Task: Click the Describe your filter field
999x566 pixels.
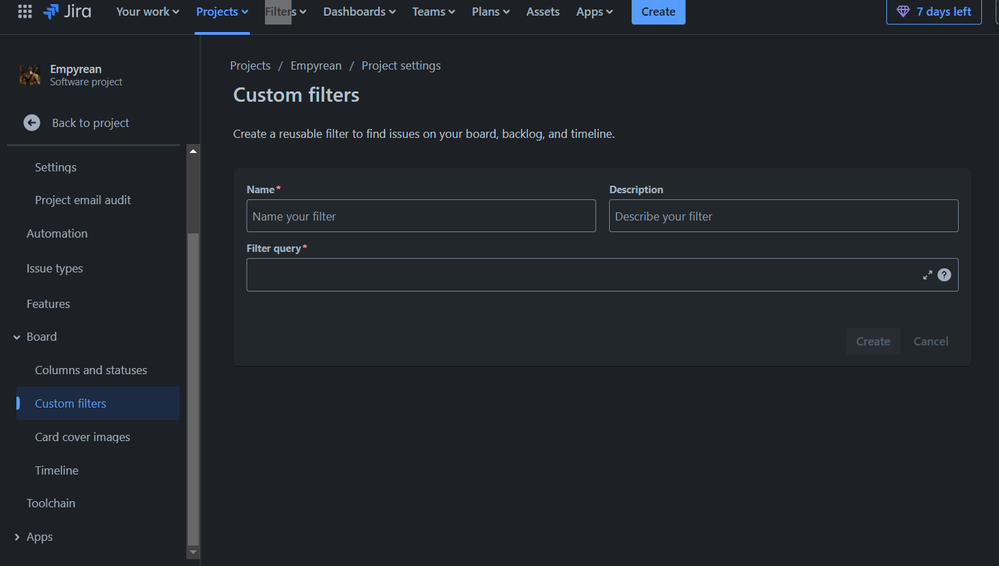Action: (x=783, y=216)
